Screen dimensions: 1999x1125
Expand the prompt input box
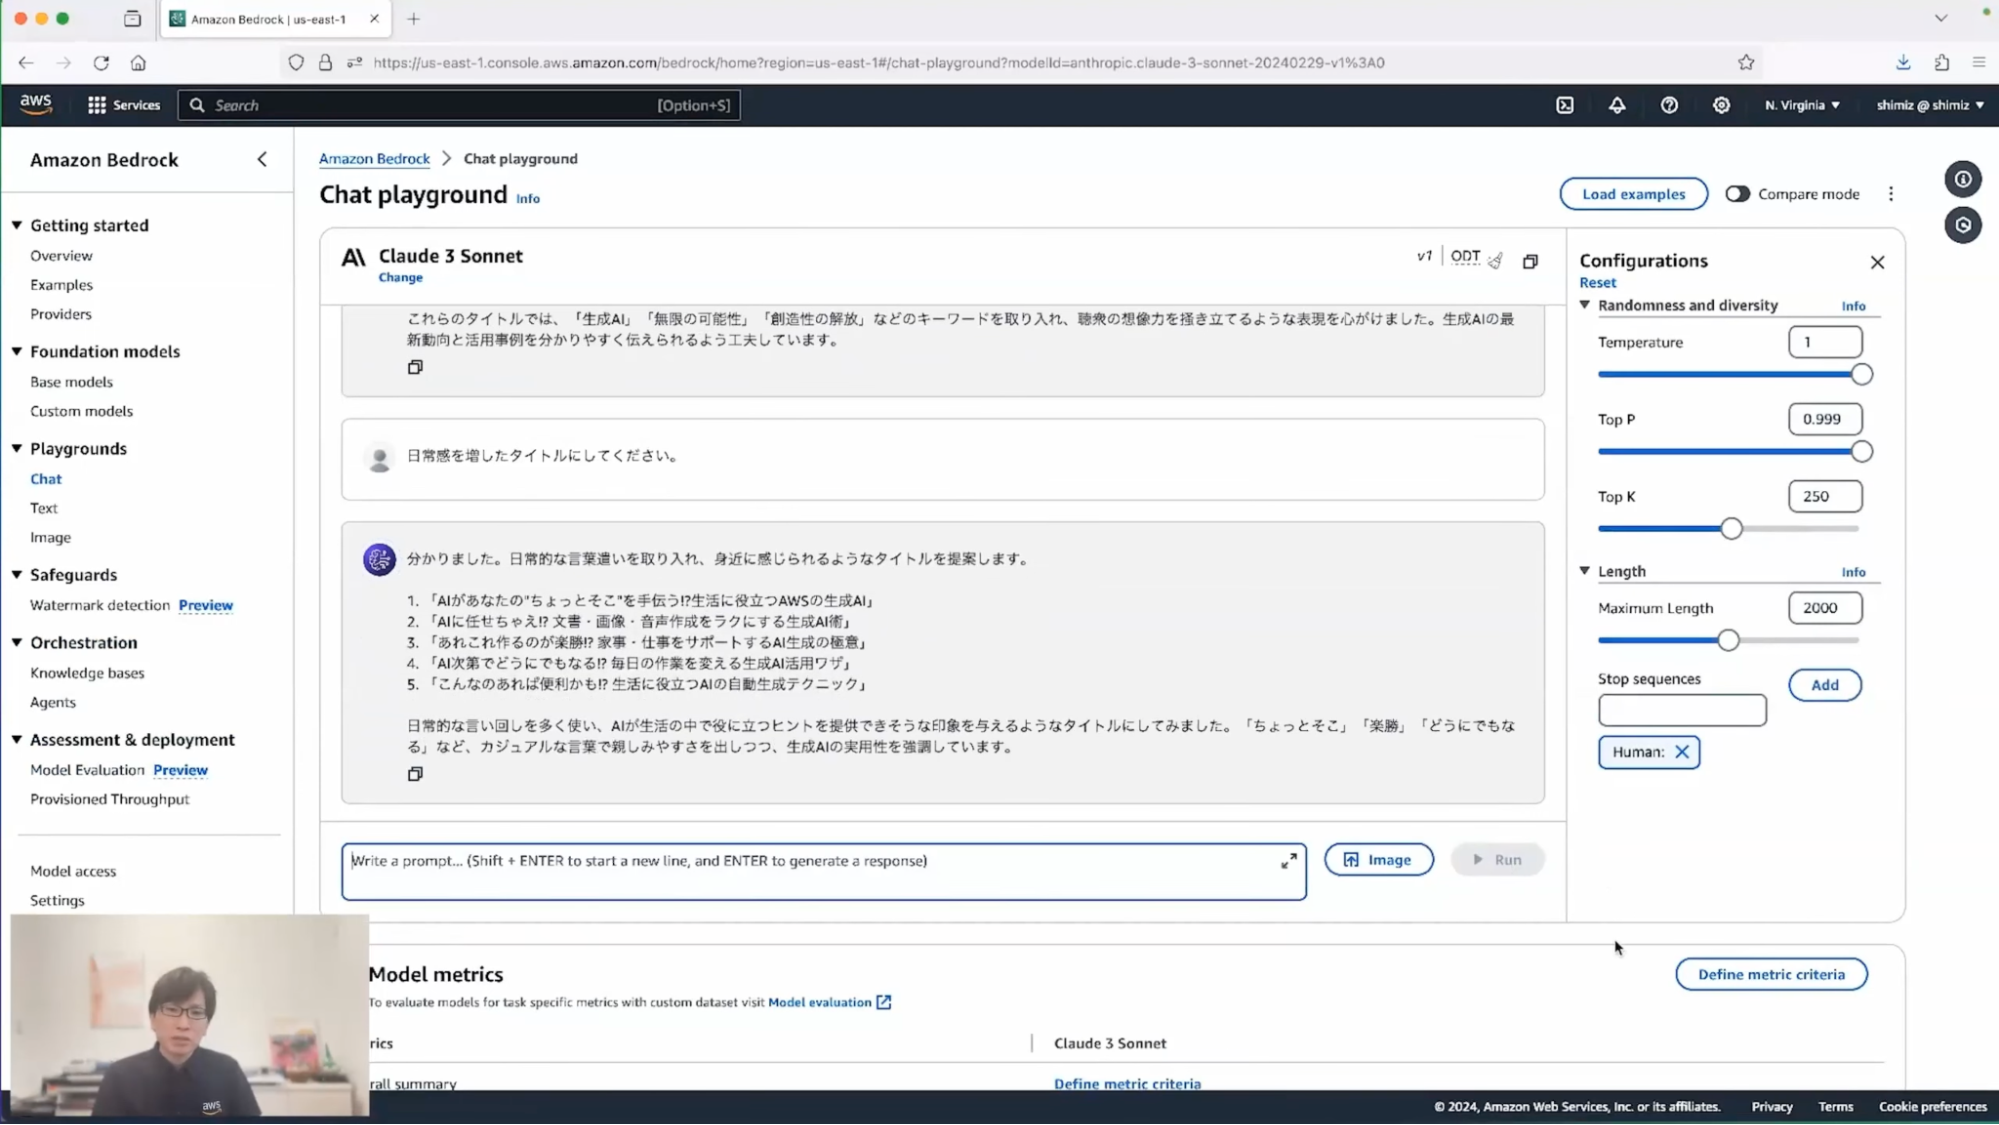pyautogui.click(x=1289, y=861)
